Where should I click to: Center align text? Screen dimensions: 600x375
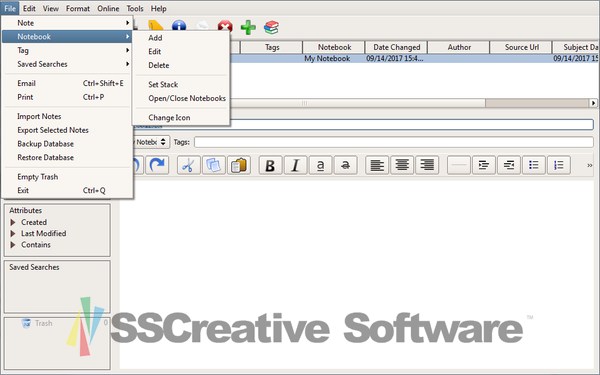point(402,165)
